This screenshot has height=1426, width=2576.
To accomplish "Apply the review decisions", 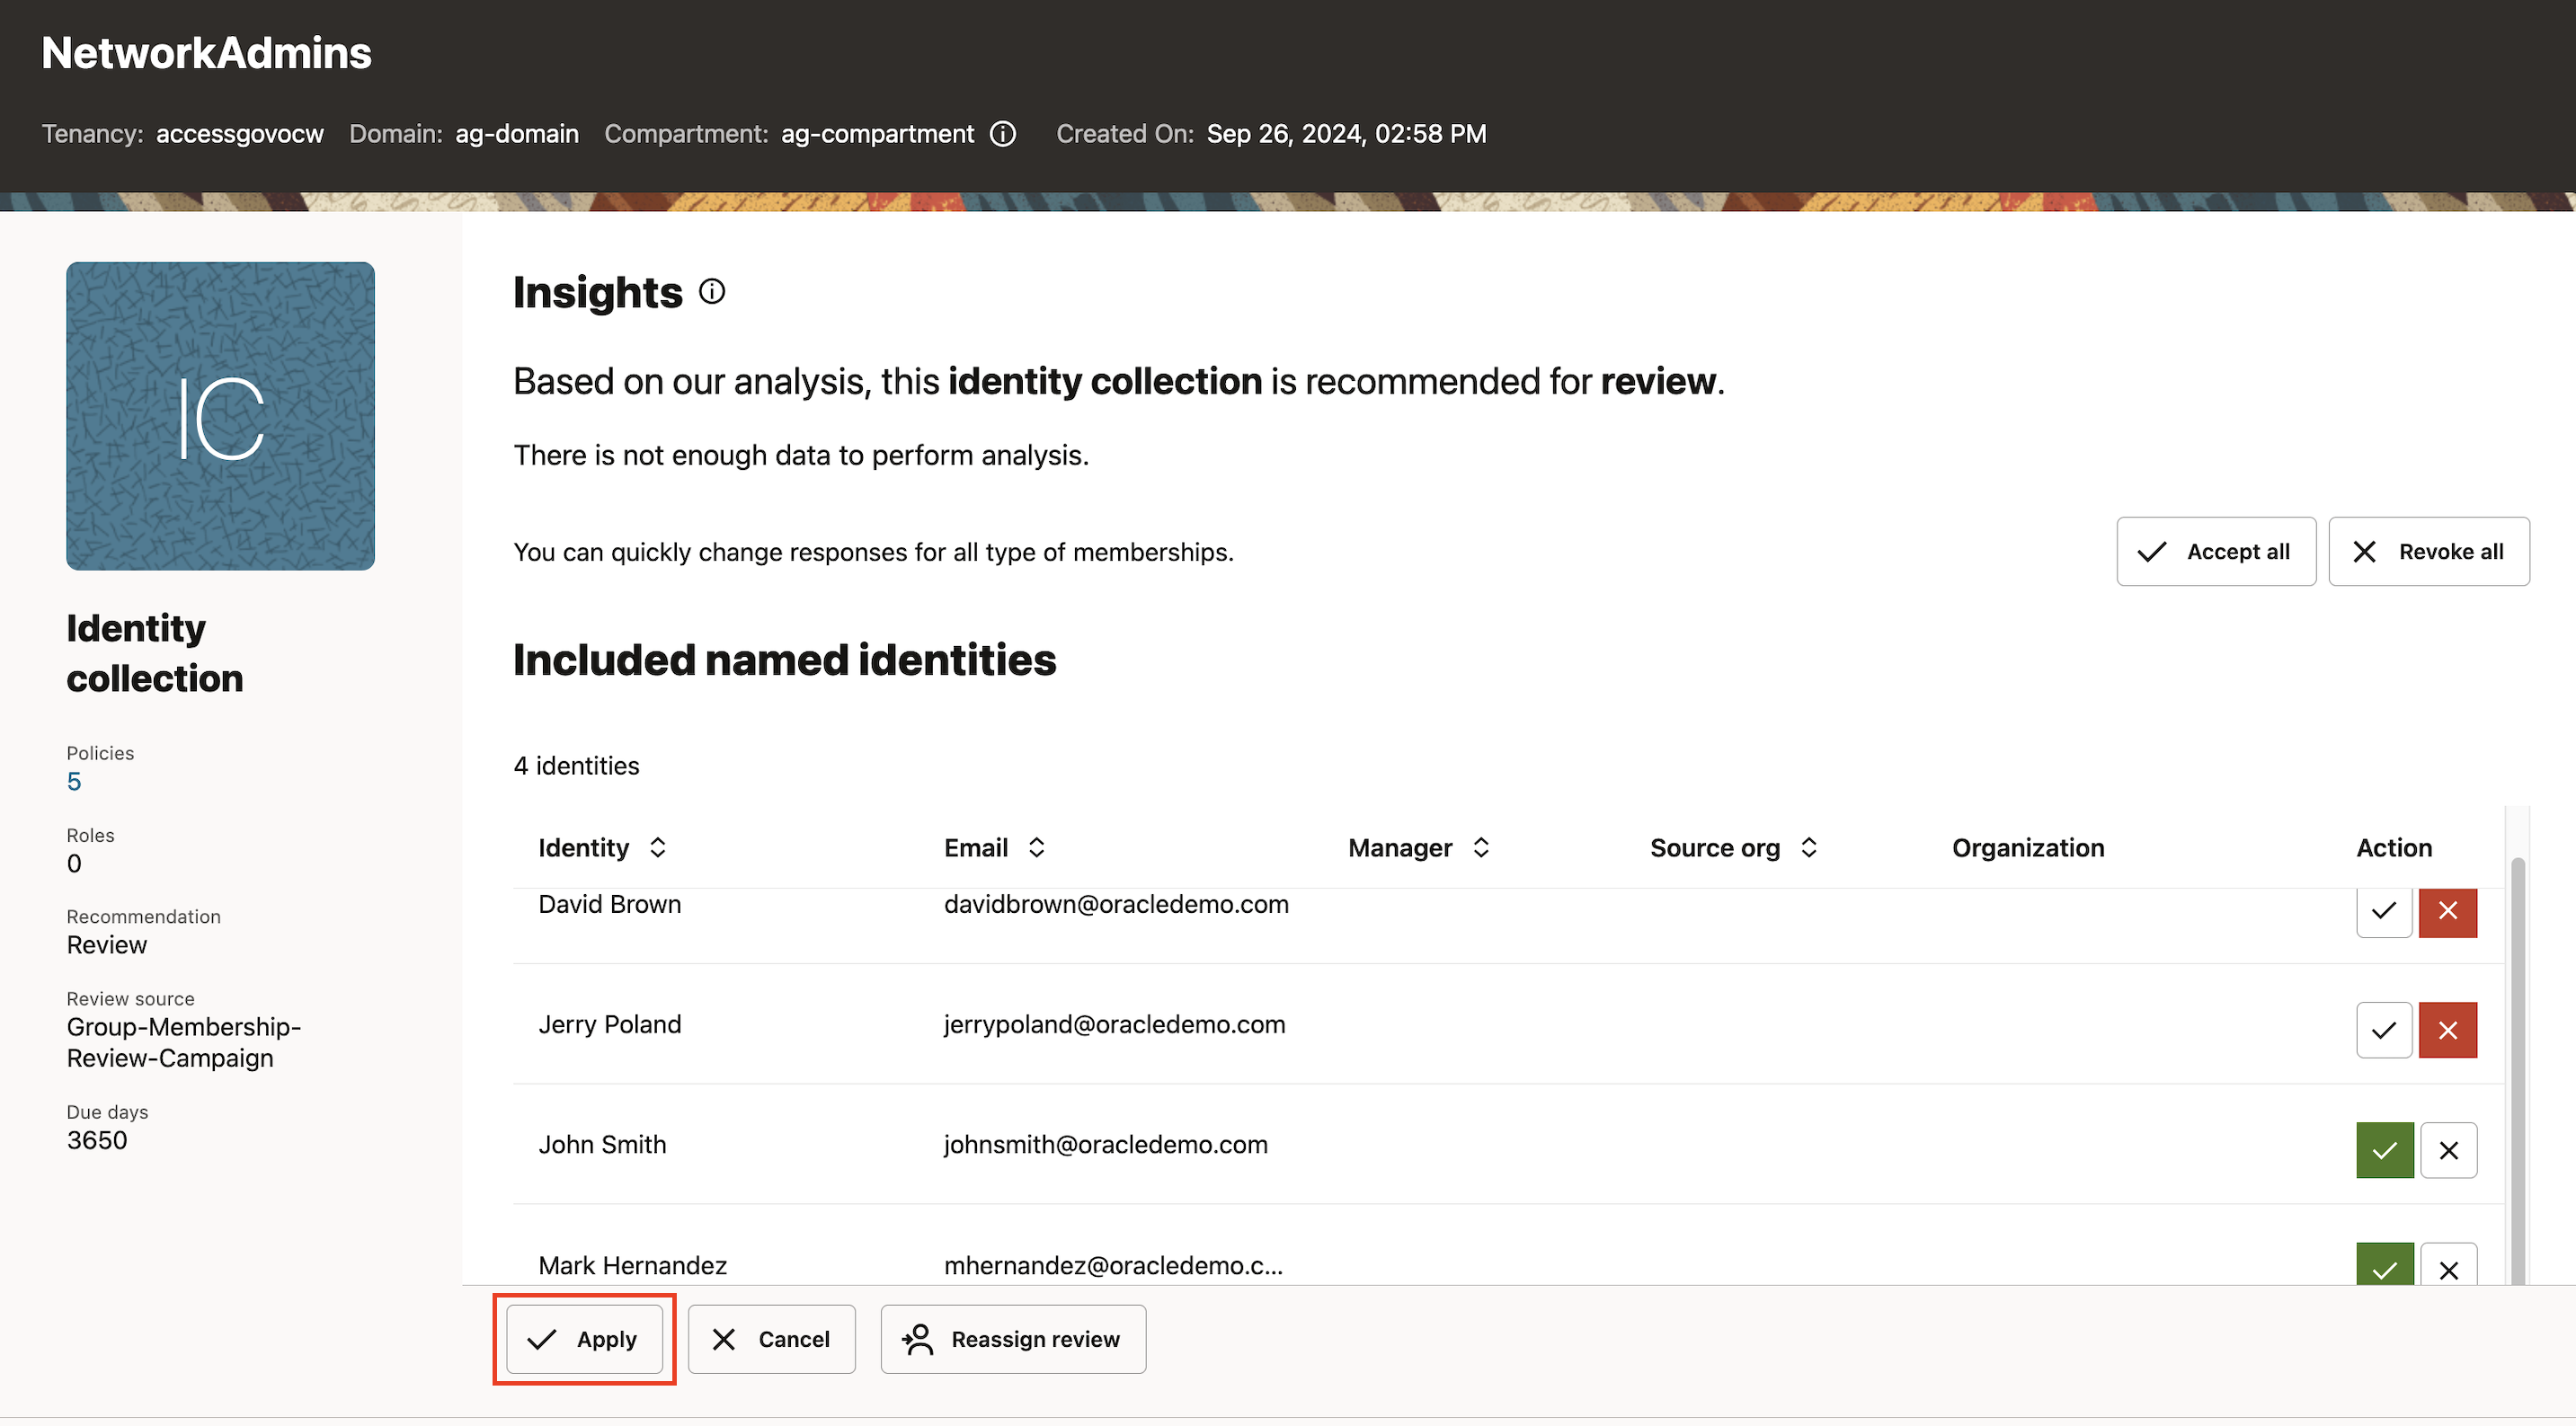I will [x=584, y=1339].
